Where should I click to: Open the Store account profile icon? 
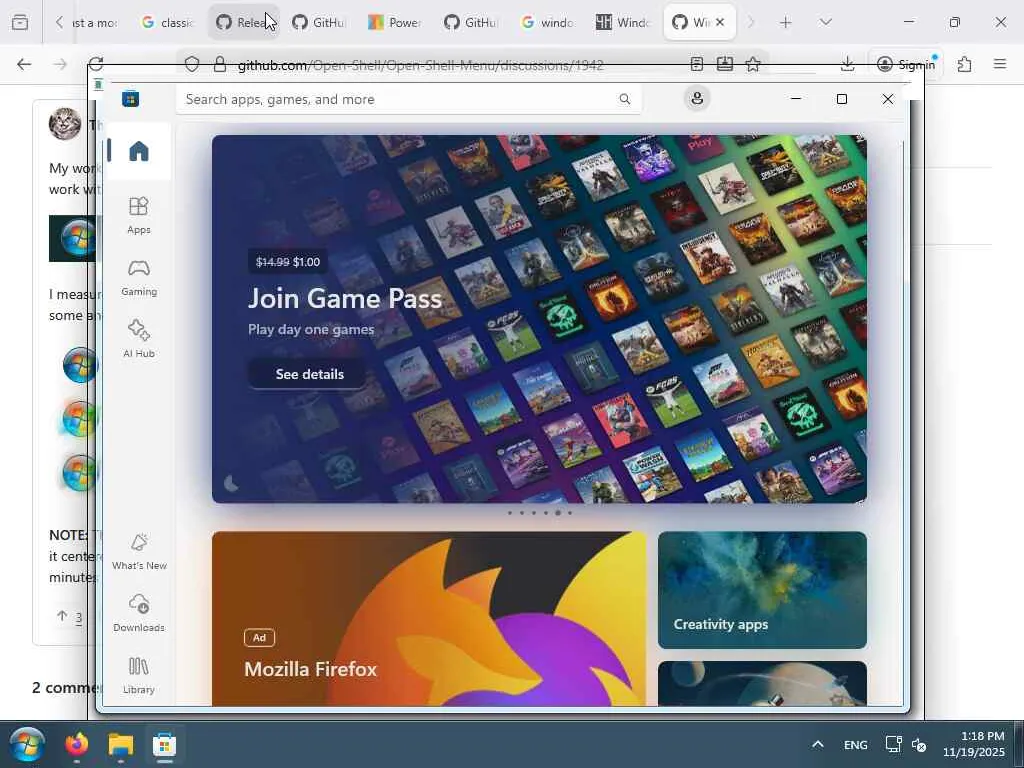697,99
